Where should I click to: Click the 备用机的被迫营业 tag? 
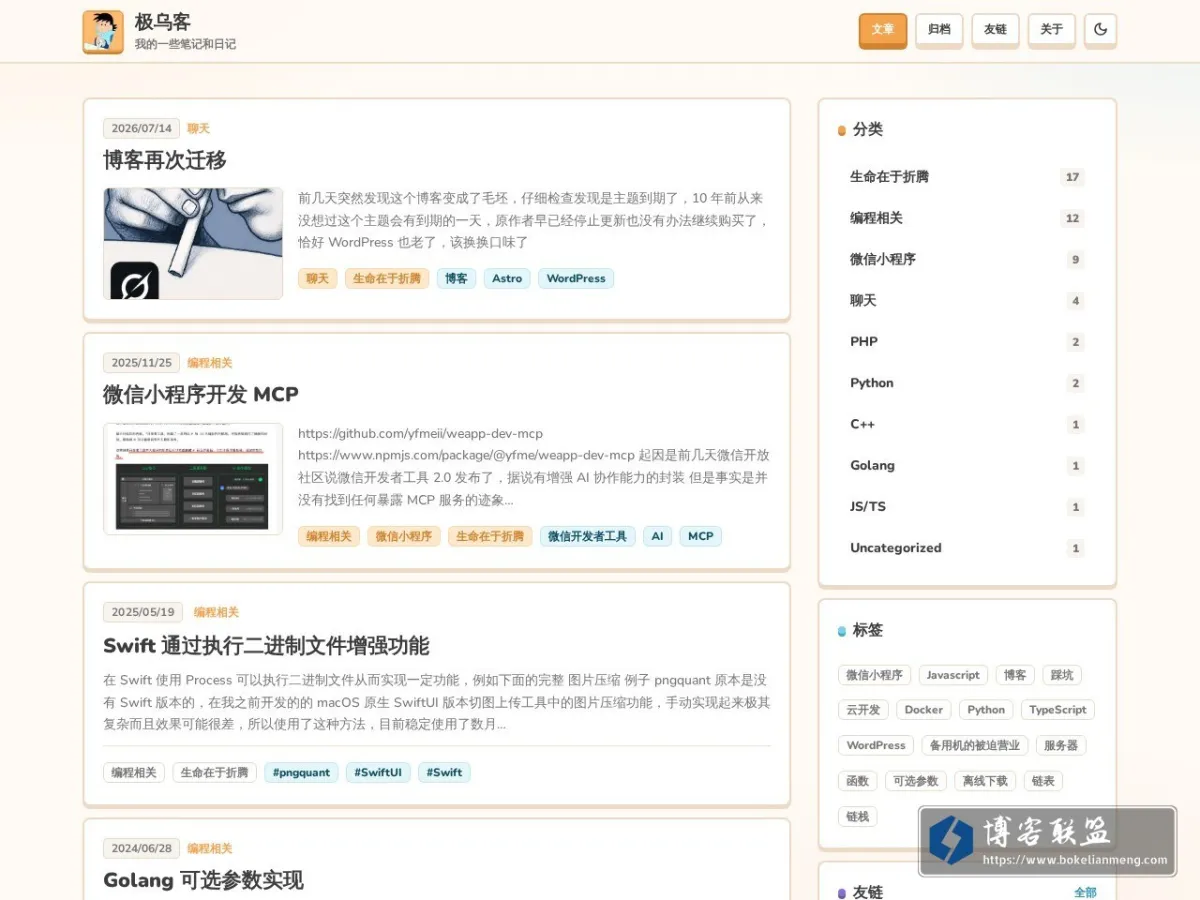975,745
